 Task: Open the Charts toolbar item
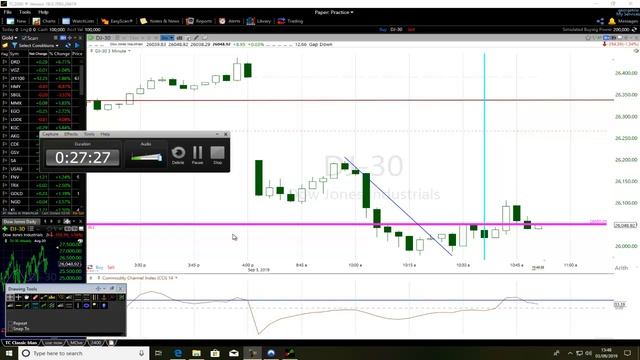tap(44, 21)
